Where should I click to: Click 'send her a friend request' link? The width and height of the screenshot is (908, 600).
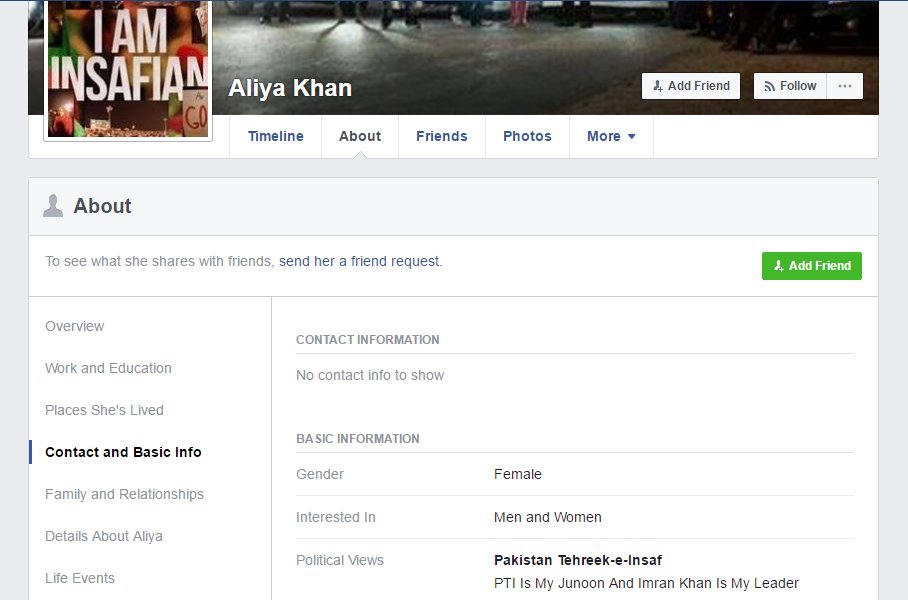coord(360,261)
